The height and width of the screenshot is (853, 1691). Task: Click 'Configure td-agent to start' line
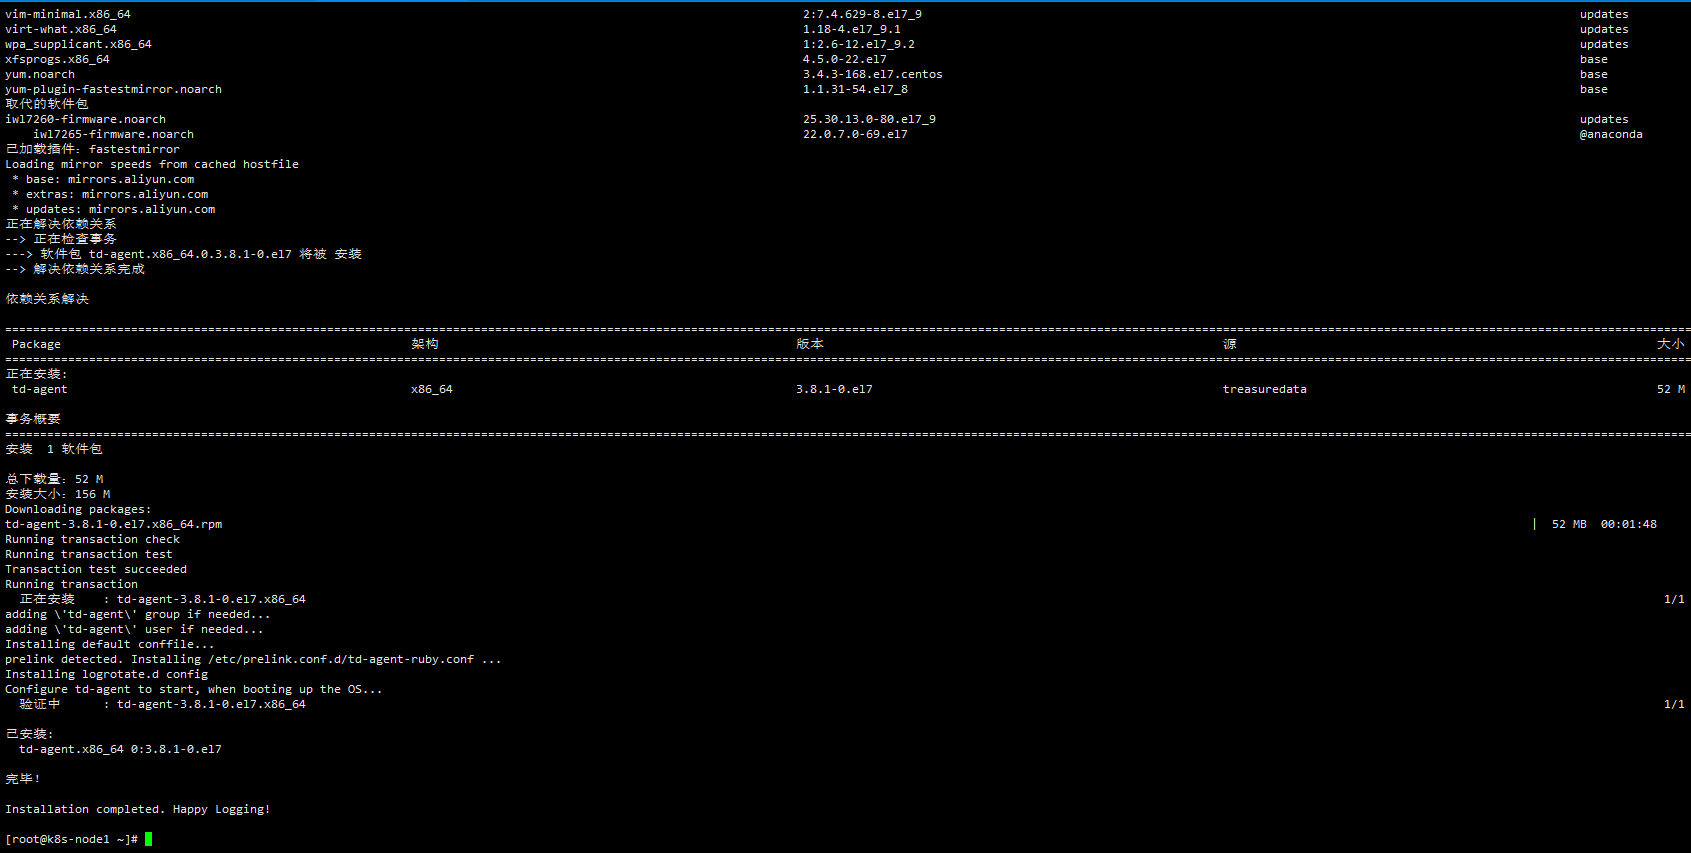pos(194,689)
